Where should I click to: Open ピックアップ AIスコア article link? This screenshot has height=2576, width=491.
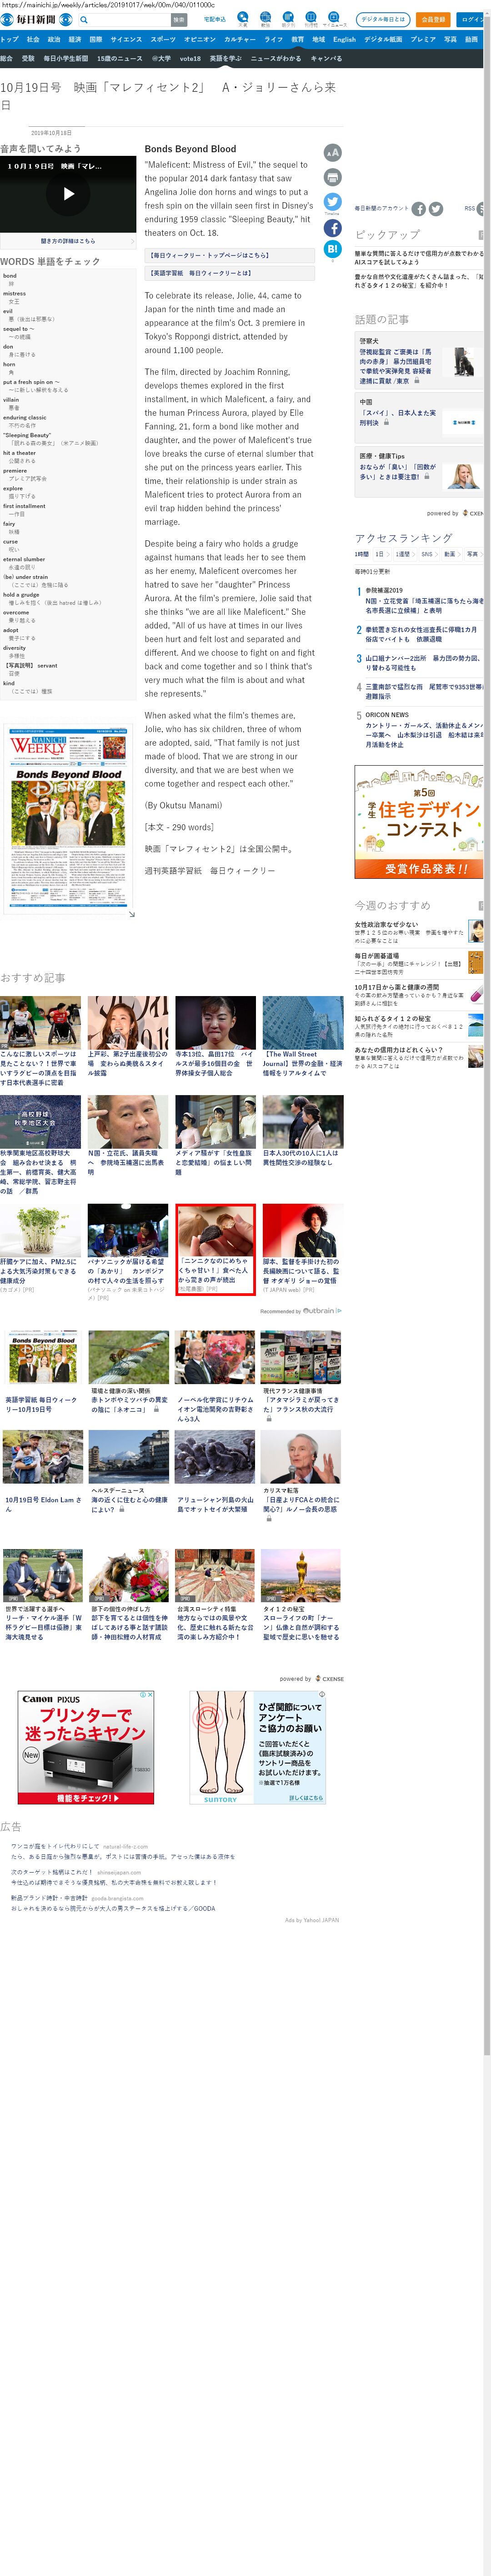[x=420, y=258]
